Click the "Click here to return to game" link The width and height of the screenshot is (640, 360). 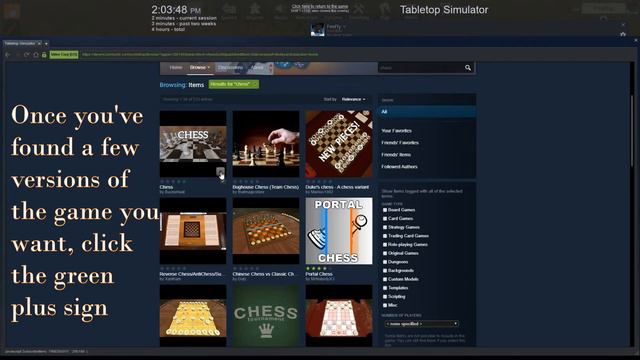pyautogui.click(x=320, y=7)
